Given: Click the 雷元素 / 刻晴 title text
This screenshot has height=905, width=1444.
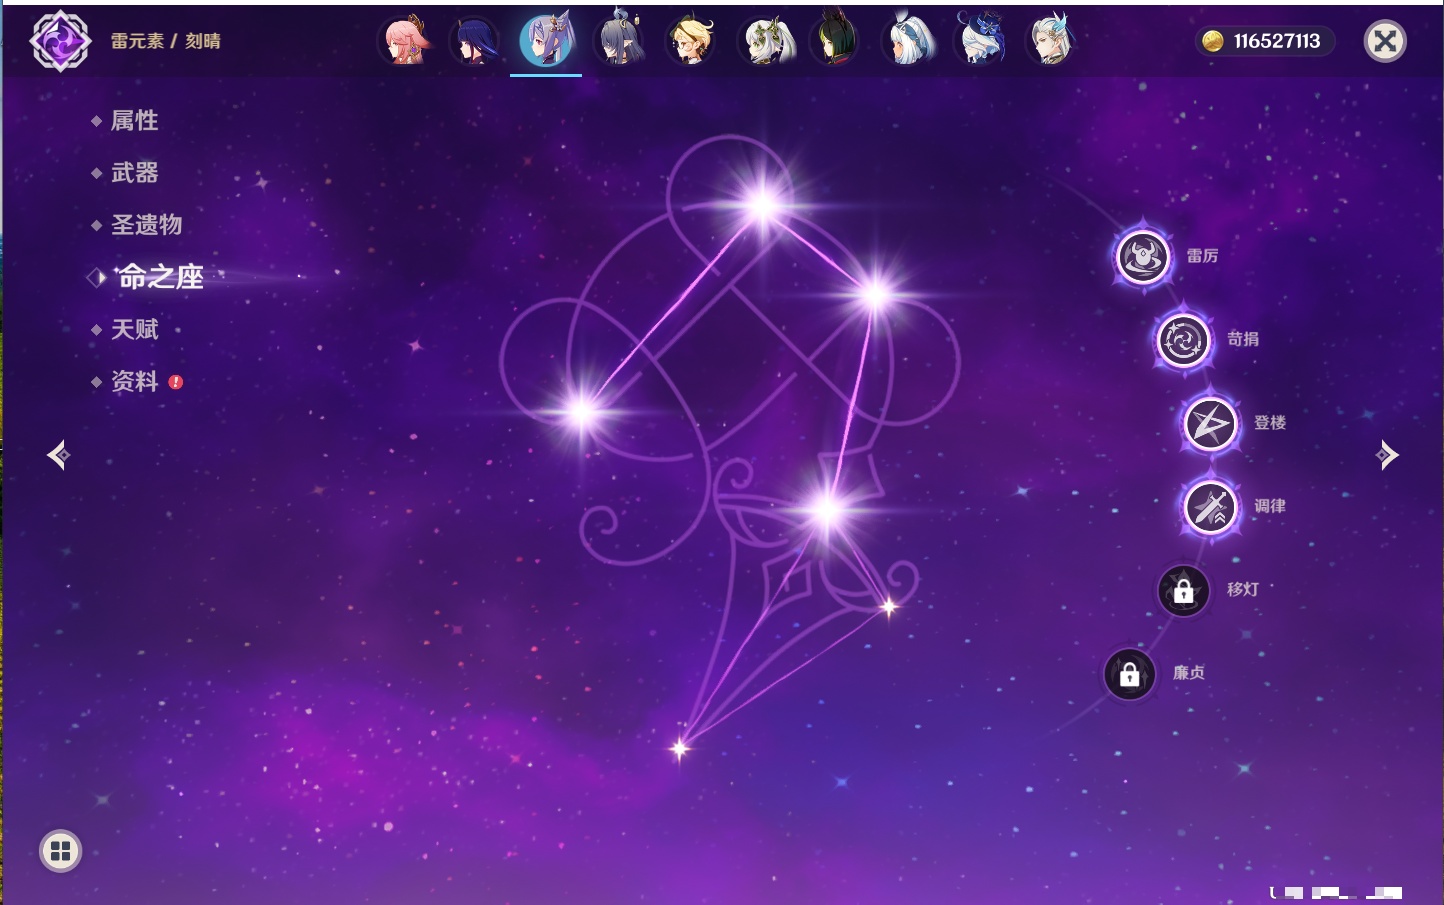Looking at the screenshot, I should (166, 41).
